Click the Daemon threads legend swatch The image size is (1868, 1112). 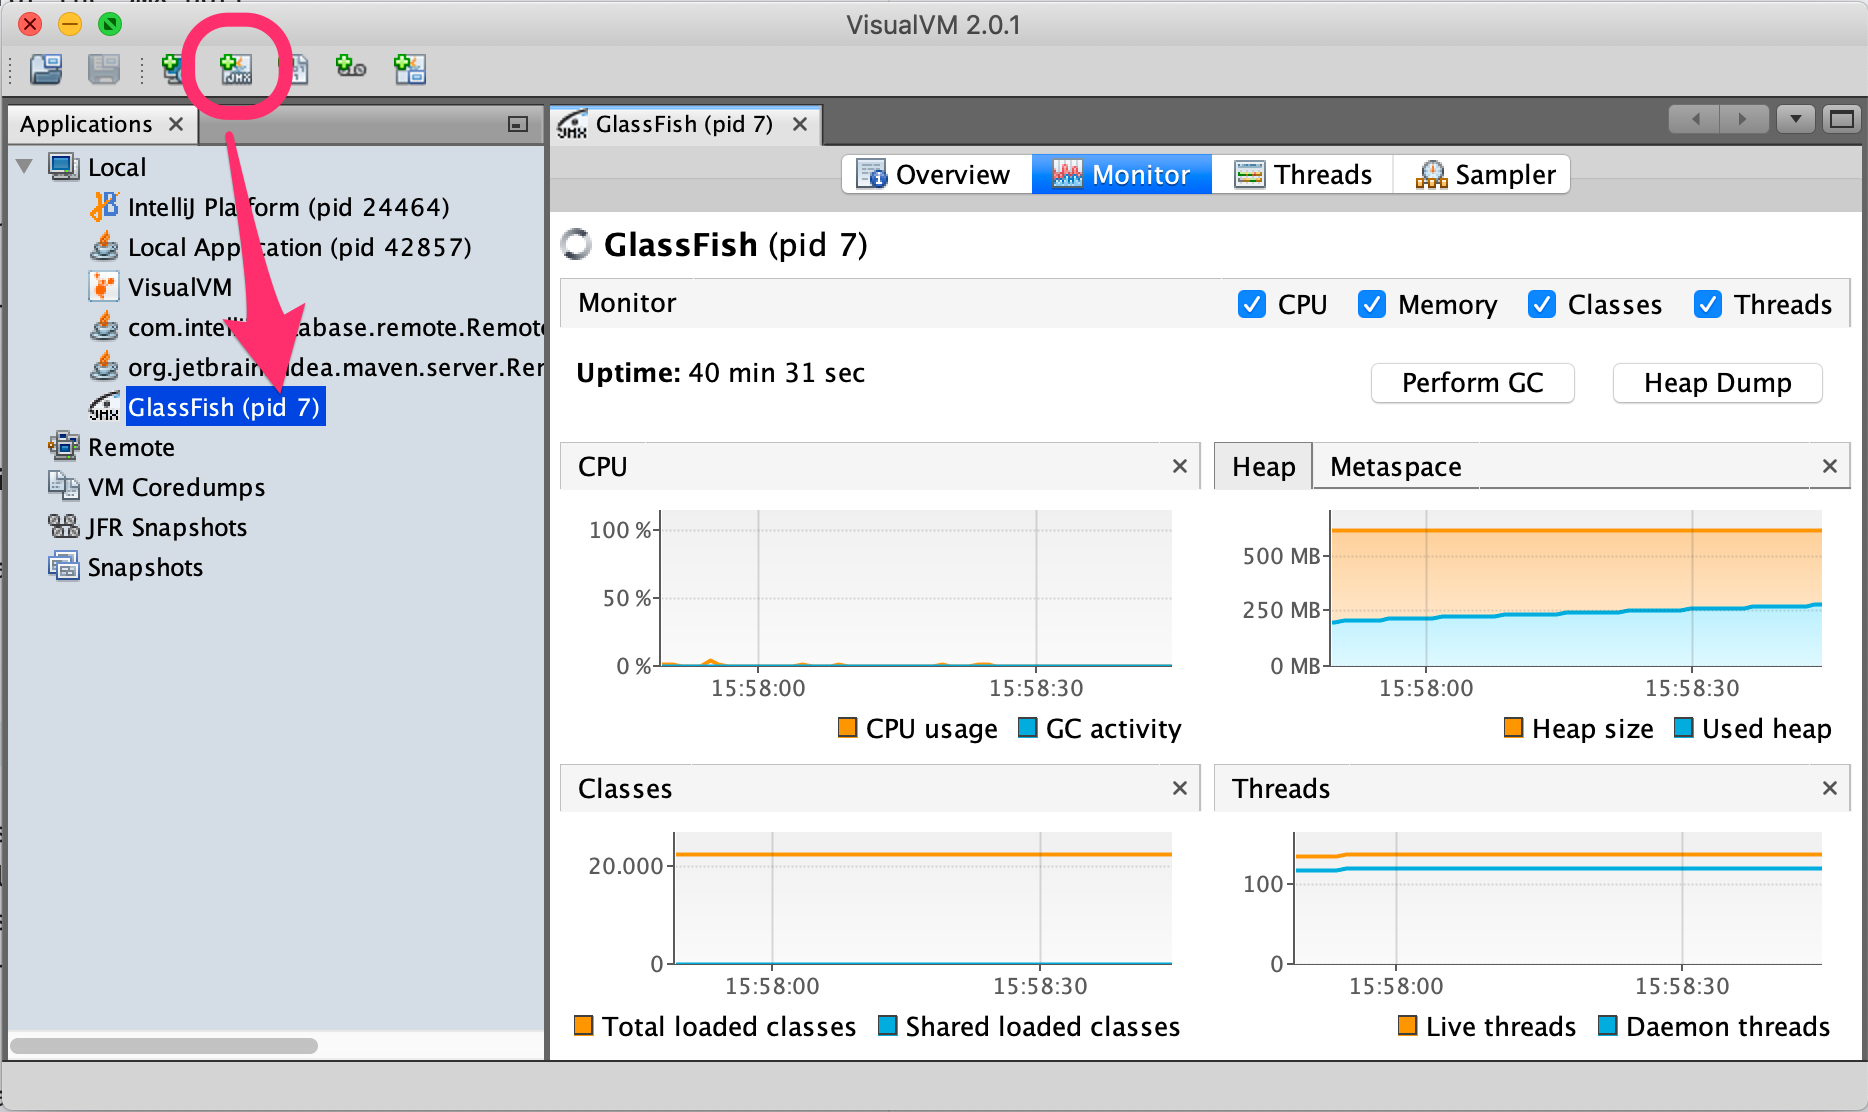[x=1607, y=1025]
